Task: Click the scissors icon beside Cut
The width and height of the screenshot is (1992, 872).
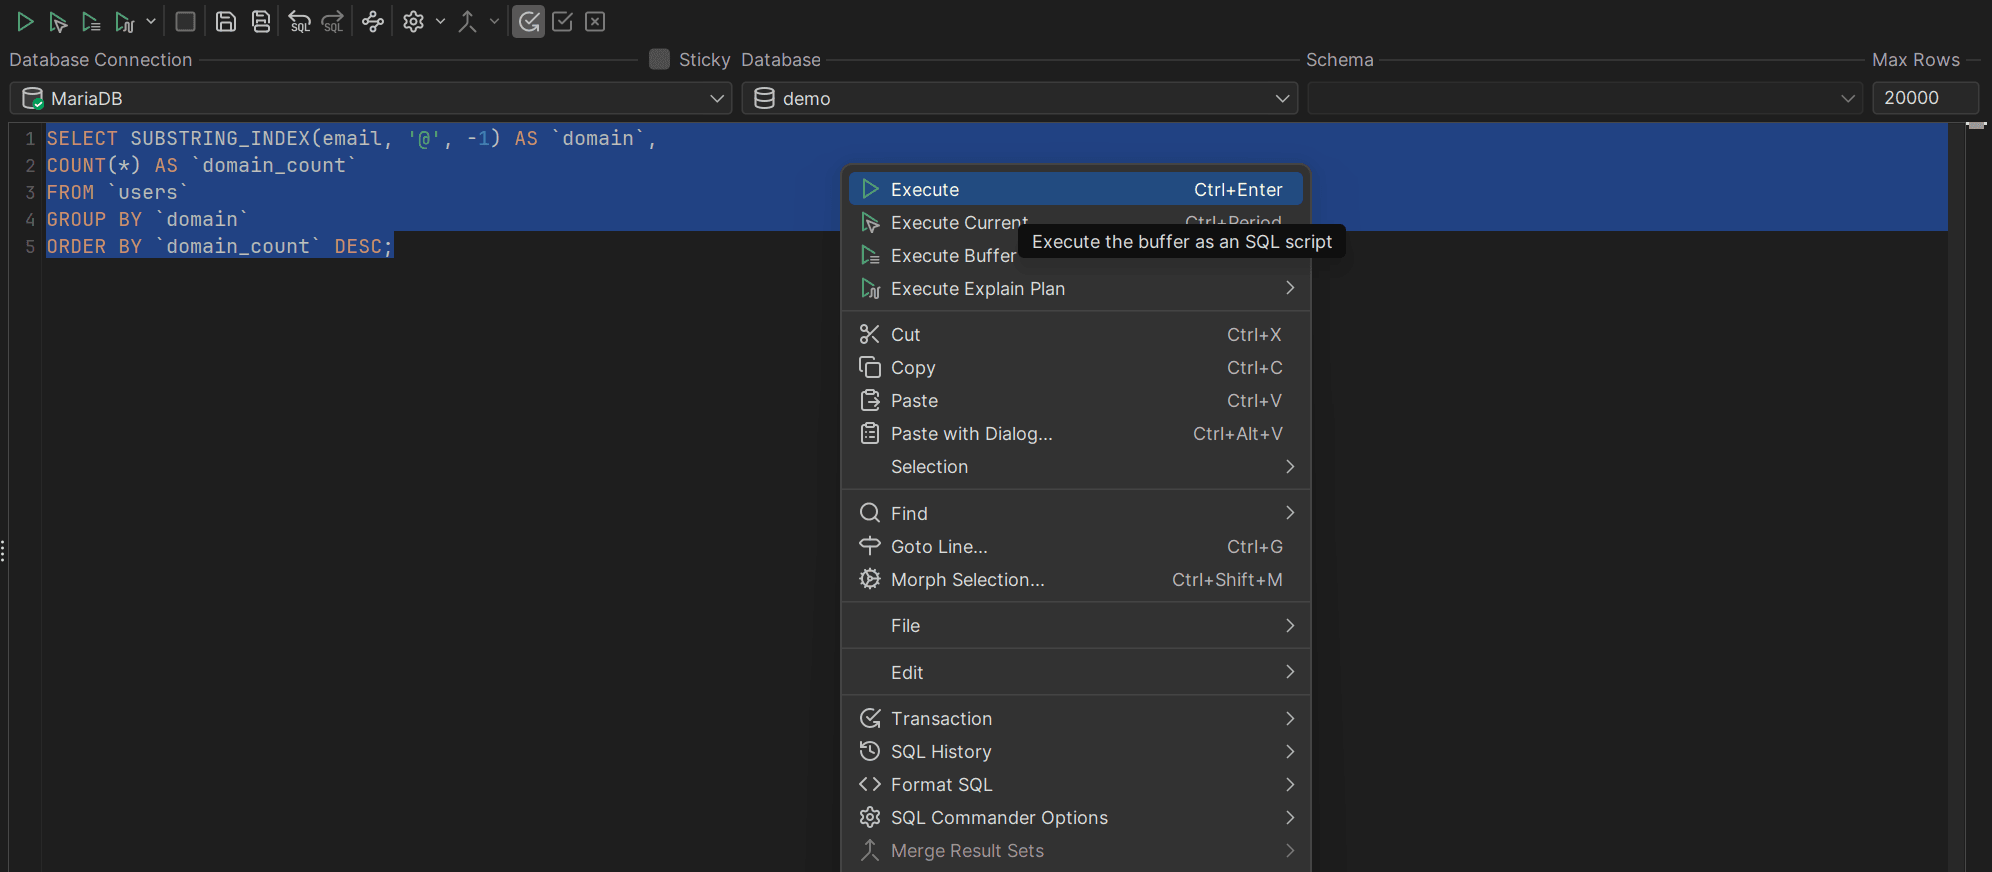Action: (x=870, y=334)
